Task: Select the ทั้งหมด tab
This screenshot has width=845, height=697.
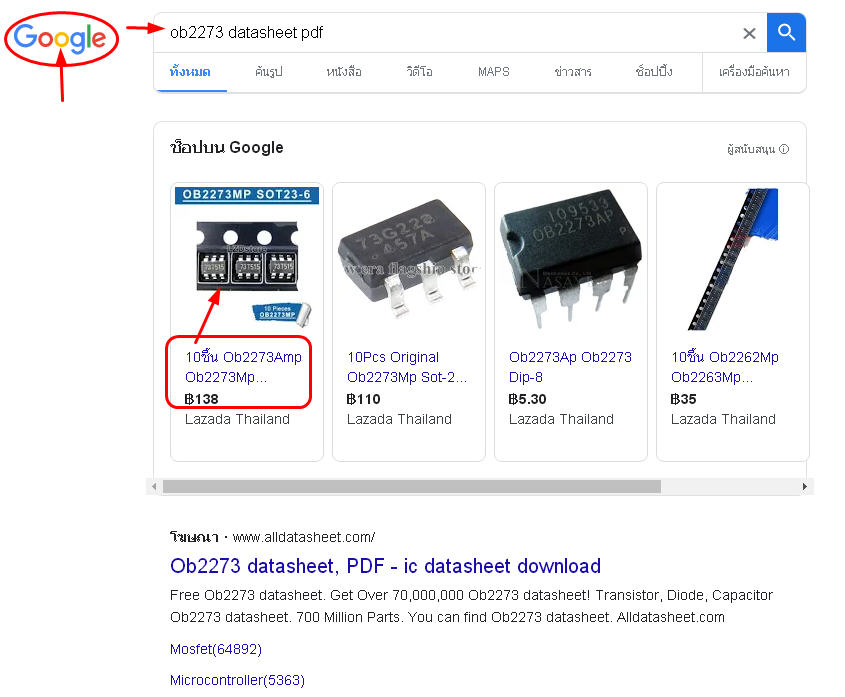Action: pyautogui.click(x=190, y=72)
